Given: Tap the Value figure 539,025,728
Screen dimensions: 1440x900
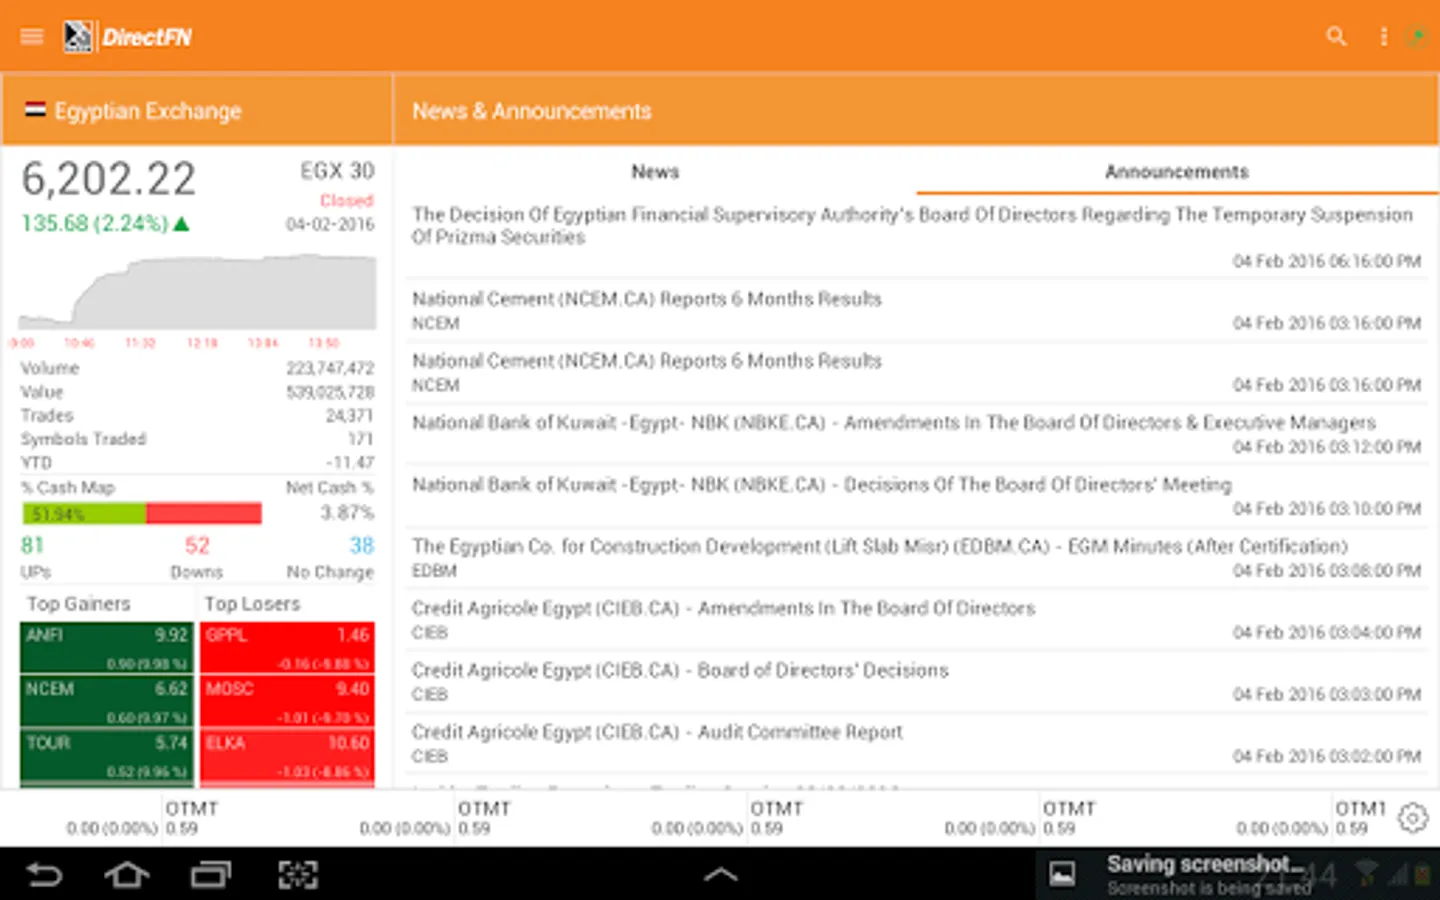Looking at the screenshot, I should (x=330, y=392).
